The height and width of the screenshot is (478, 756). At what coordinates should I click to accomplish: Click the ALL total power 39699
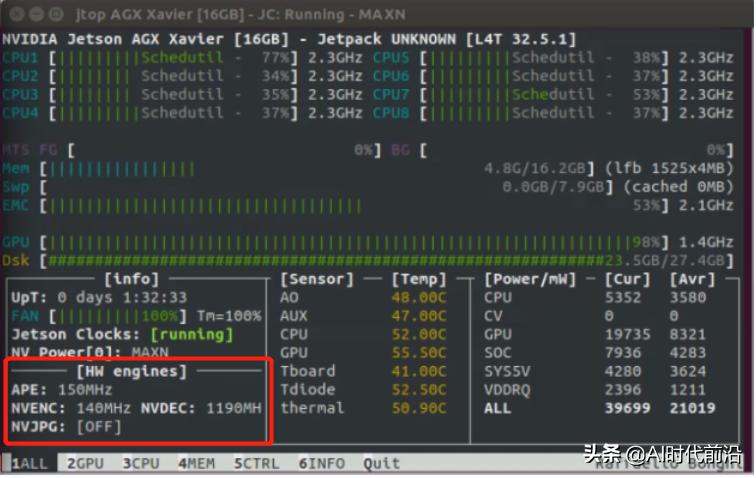pos(627,408)
